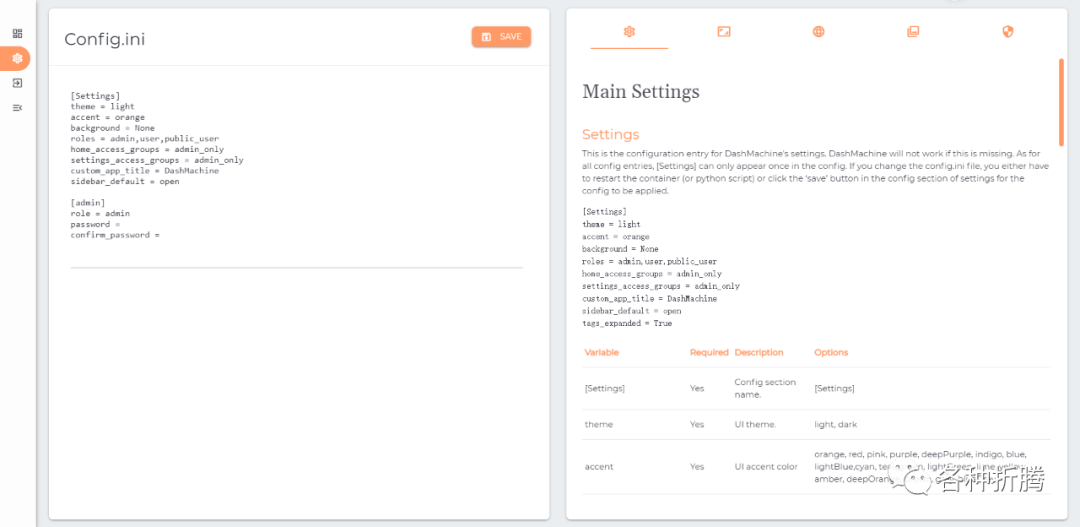
Task: Click the 'Required' column header
Action: pos(709,353)
